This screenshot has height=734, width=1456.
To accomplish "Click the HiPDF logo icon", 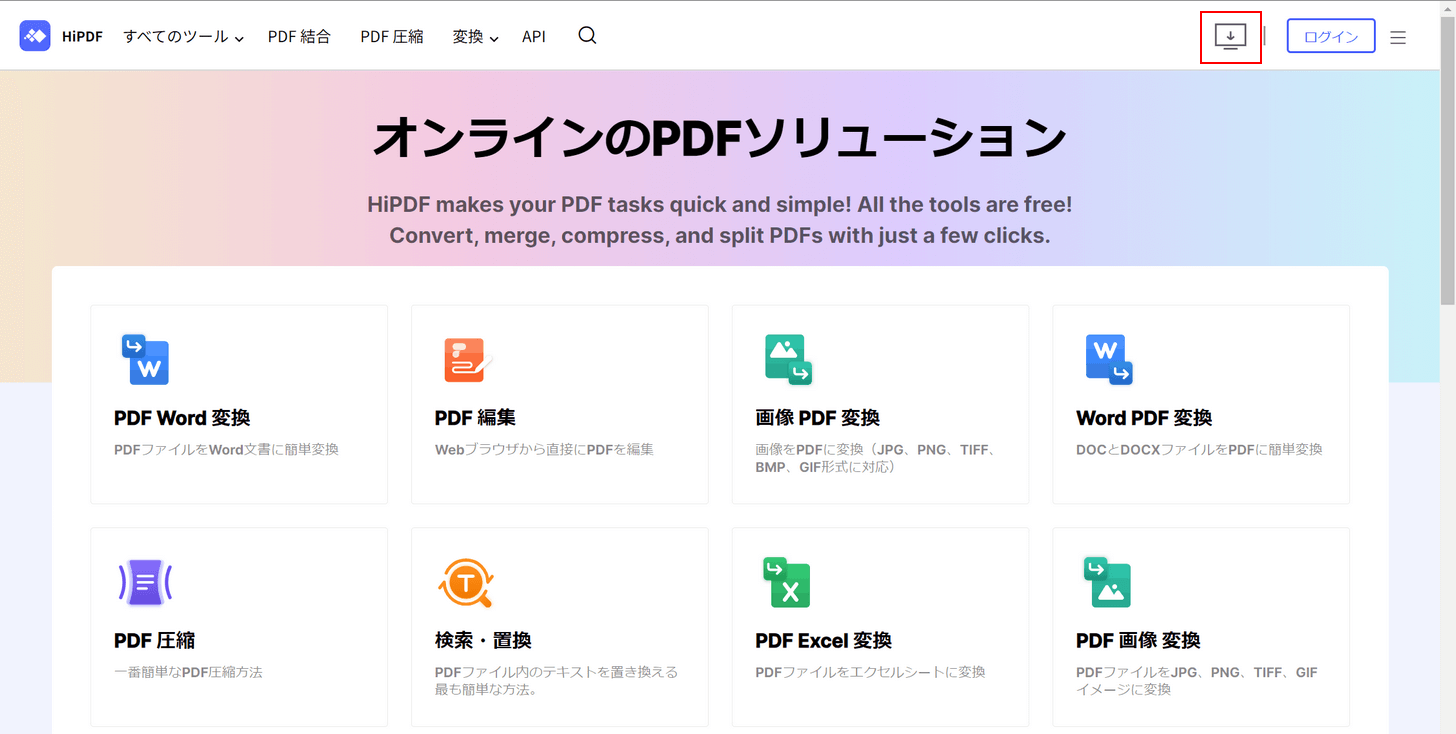I will (x=35, y=36).
